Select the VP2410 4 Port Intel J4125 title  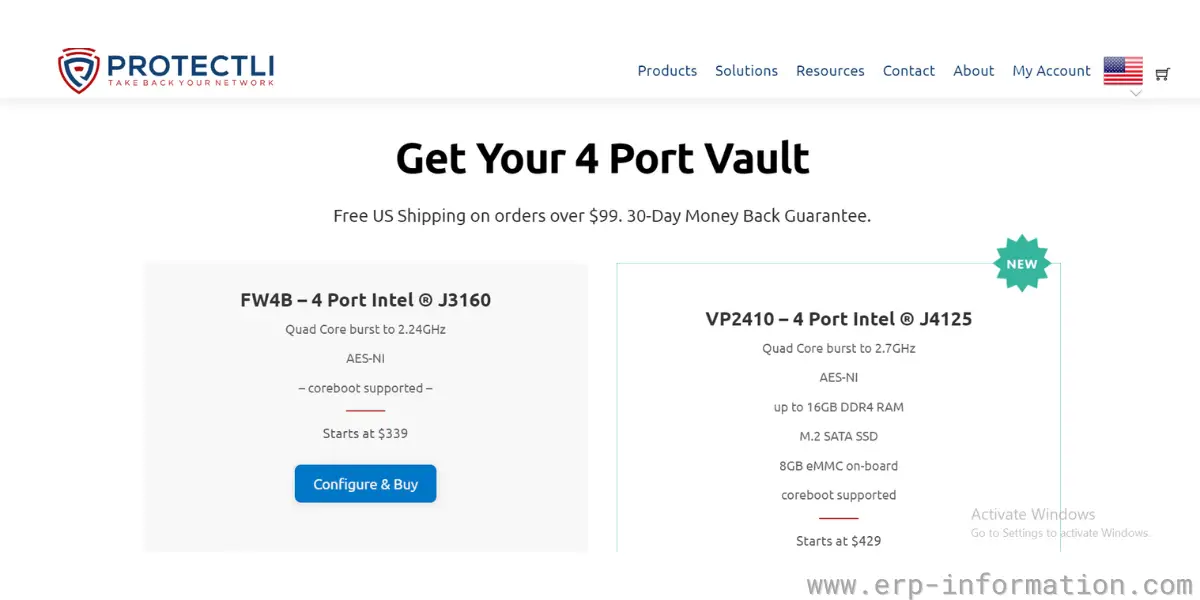coord(838,319)
